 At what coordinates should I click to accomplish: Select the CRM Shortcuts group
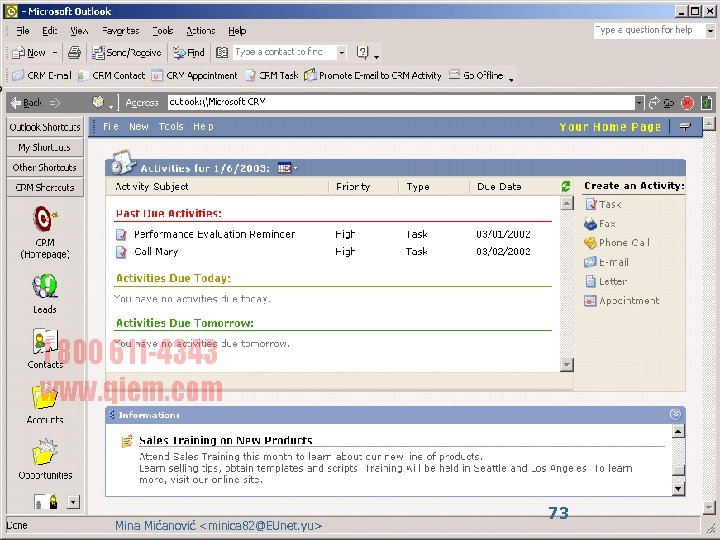point(45,187)
